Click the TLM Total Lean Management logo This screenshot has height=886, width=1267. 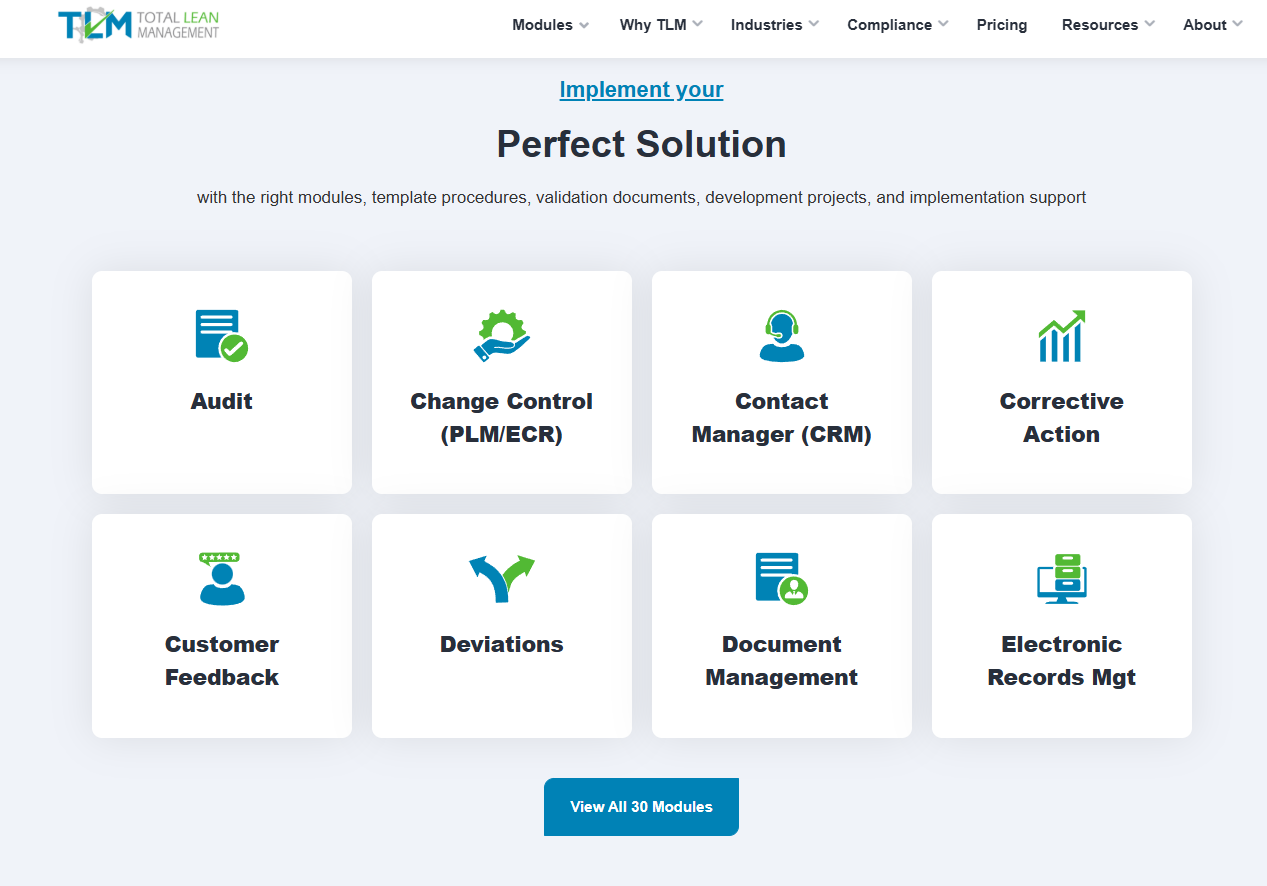pos(139,24)
